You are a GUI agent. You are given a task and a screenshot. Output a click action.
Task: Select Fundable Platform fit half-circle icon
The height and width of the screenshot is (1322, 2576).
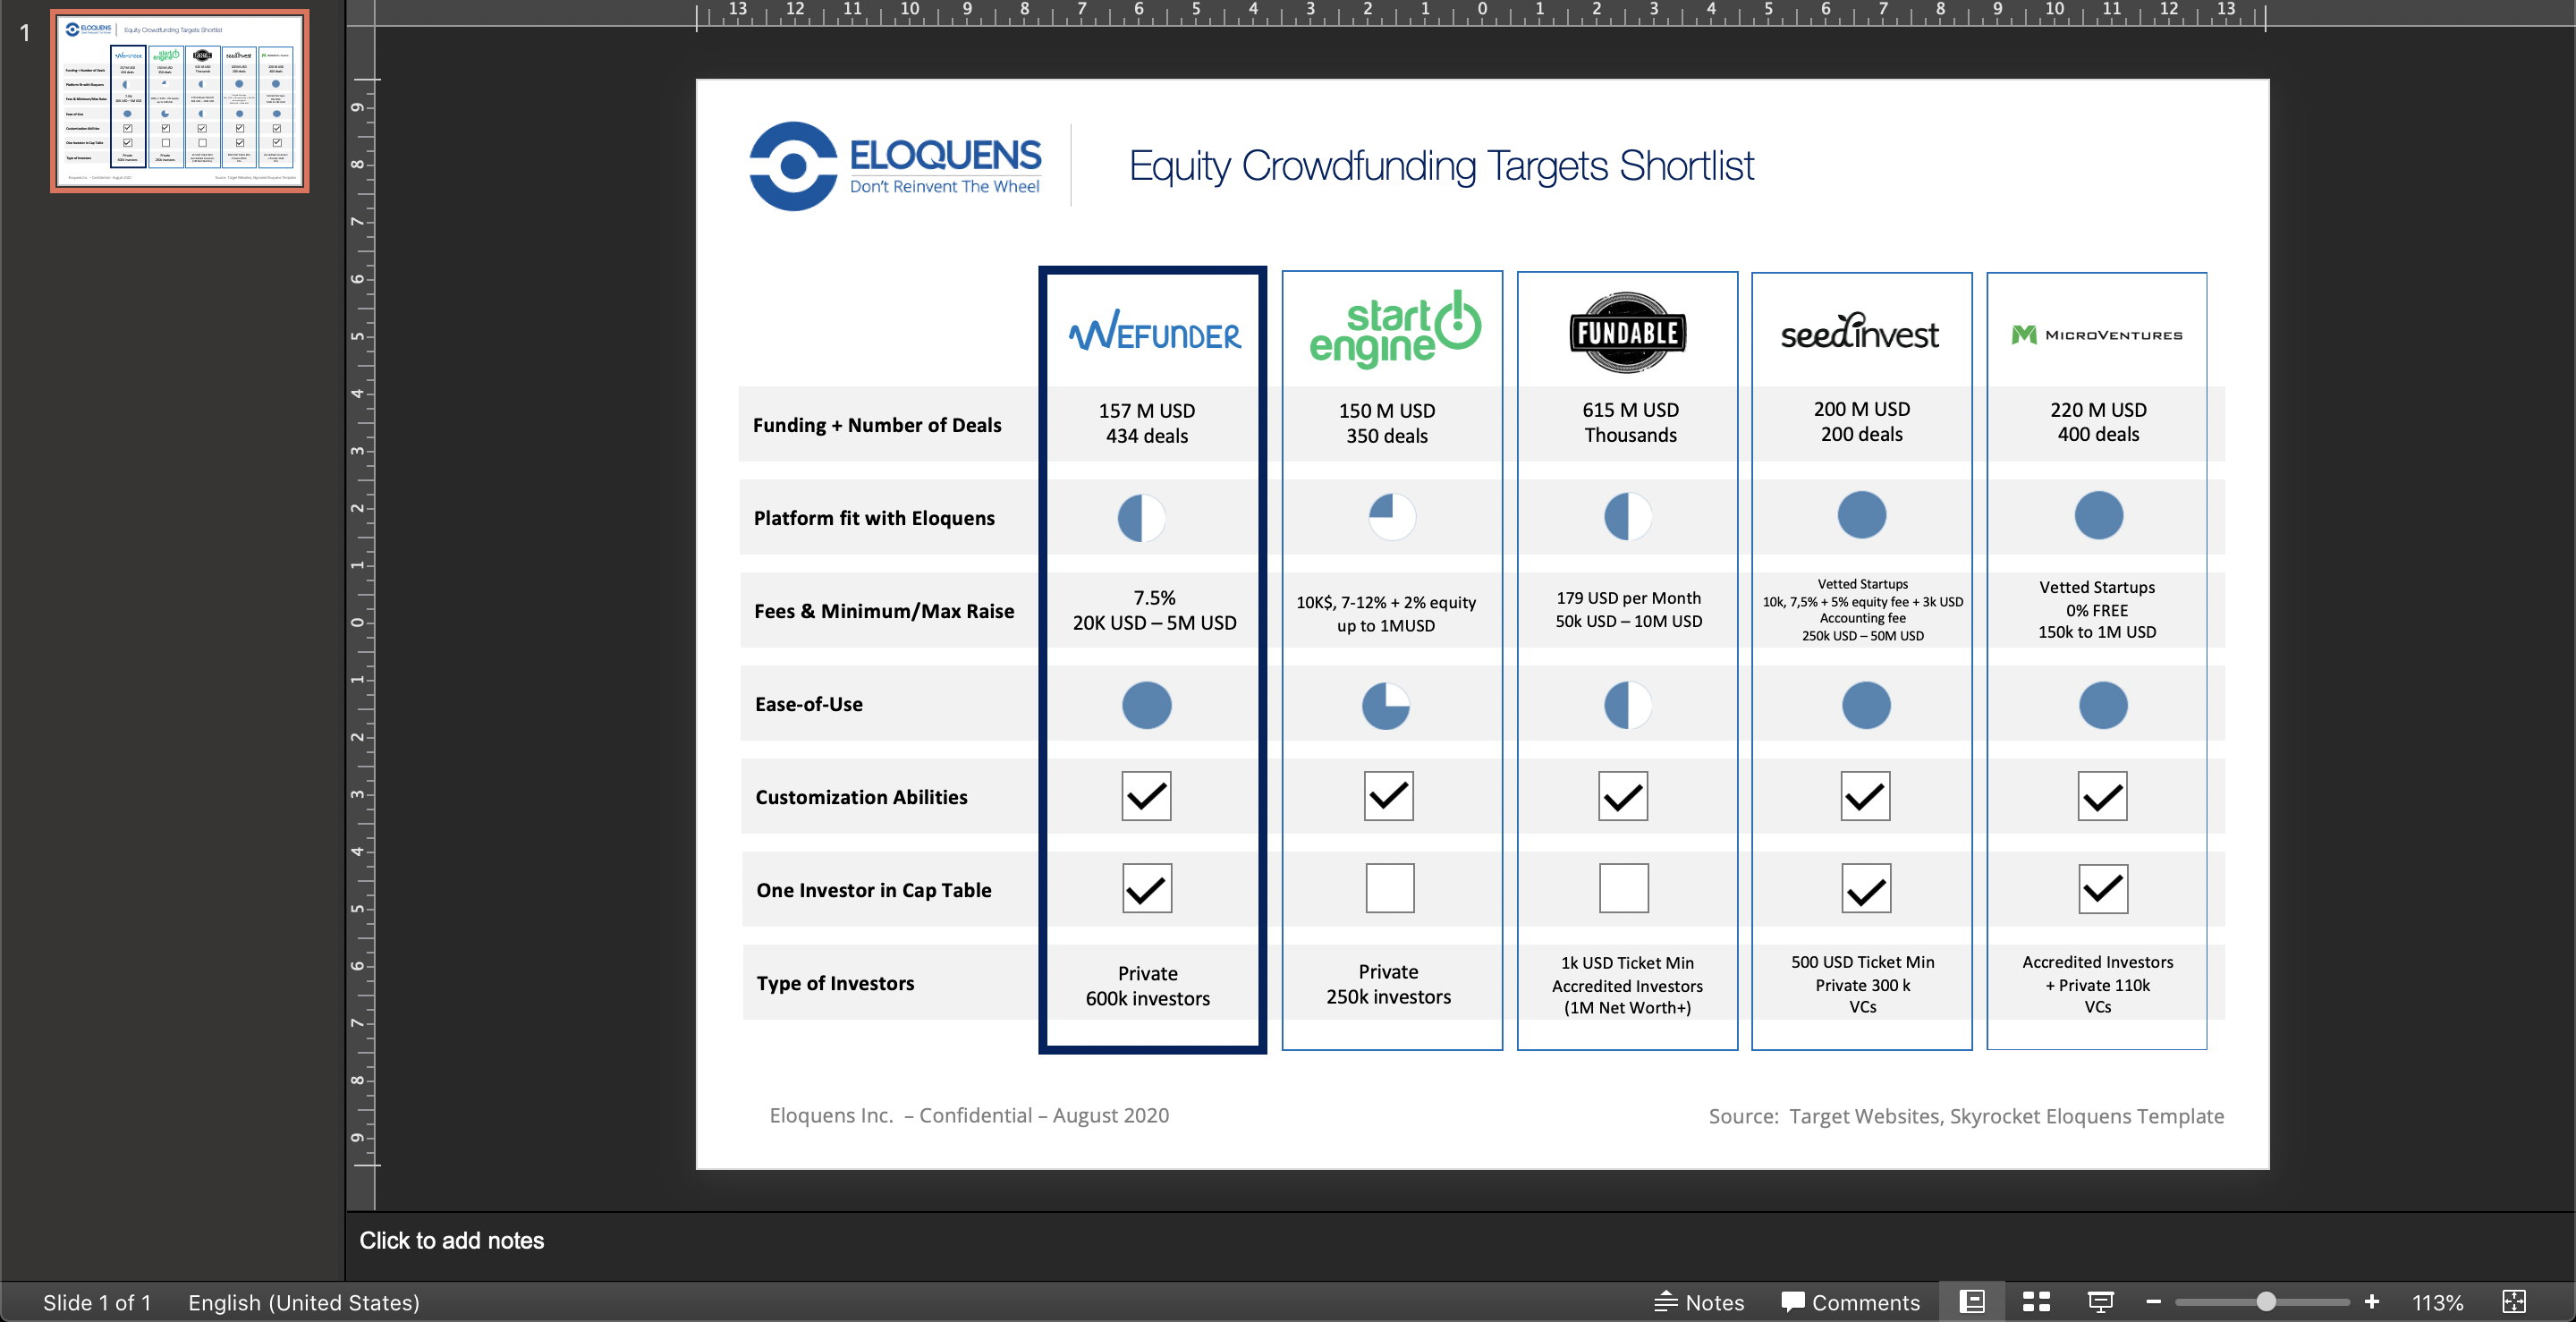click(x=1628, y=516)
